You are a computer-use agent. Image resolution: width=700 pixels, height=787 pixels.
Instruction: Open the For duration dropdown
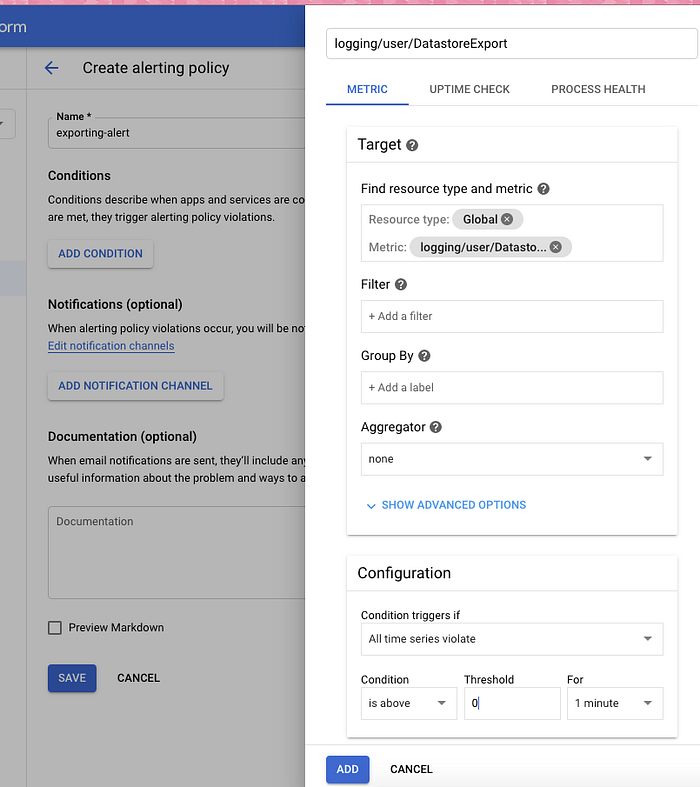tap(614, 703)
